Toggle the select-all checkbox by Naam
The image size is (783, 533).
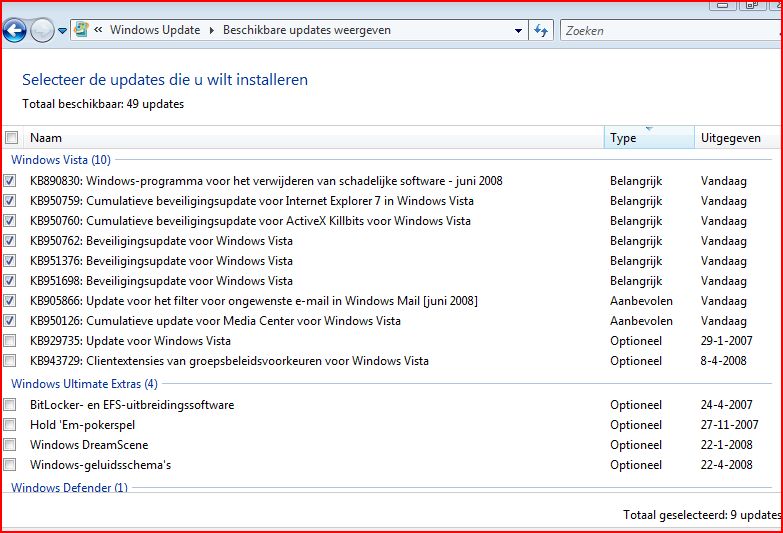tap(11, 137)
